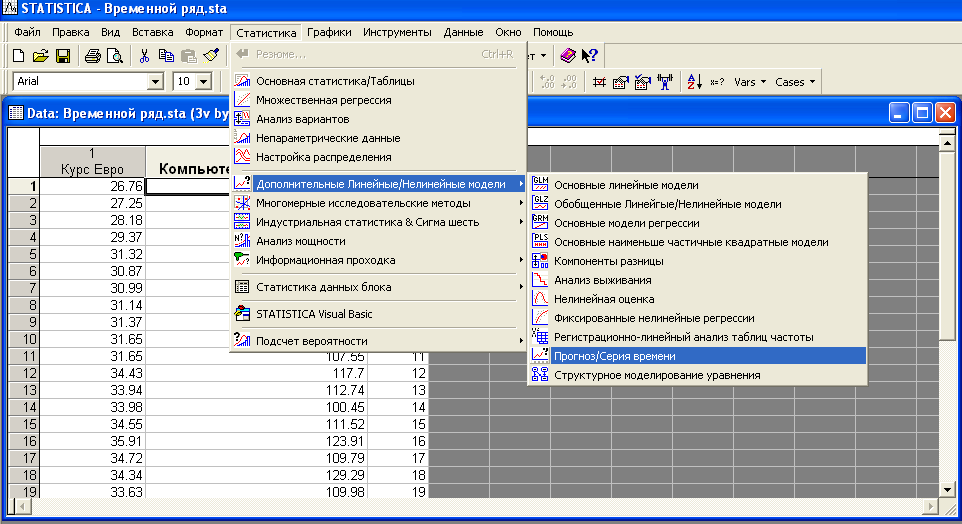Open the Инструменты menu
This screenshot has height=524, width=962.
(x=397, y=32)
